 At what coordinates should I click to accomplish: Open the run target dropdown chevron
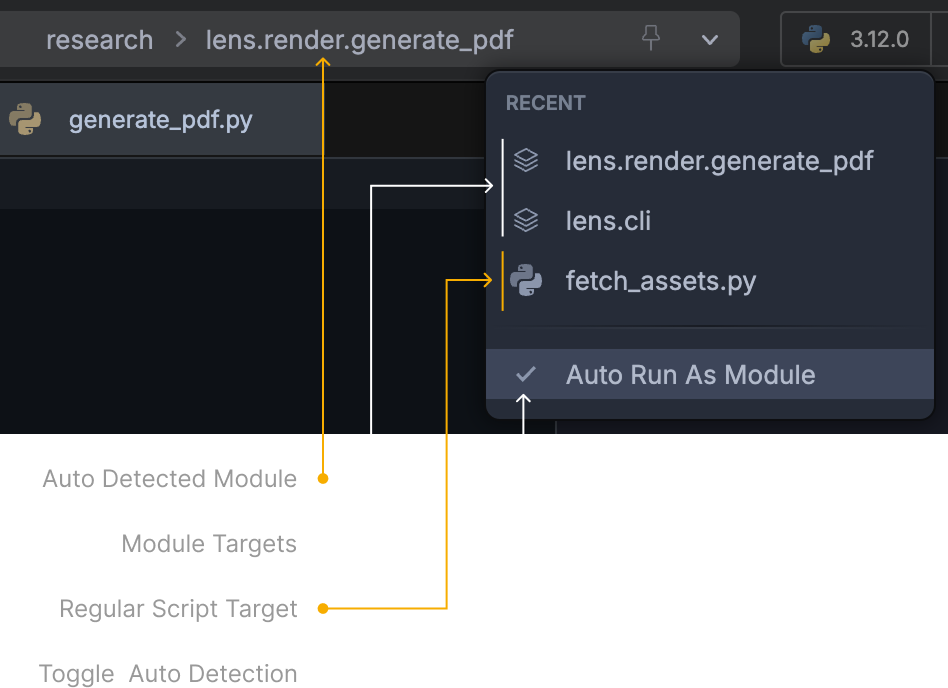(709, 40)
